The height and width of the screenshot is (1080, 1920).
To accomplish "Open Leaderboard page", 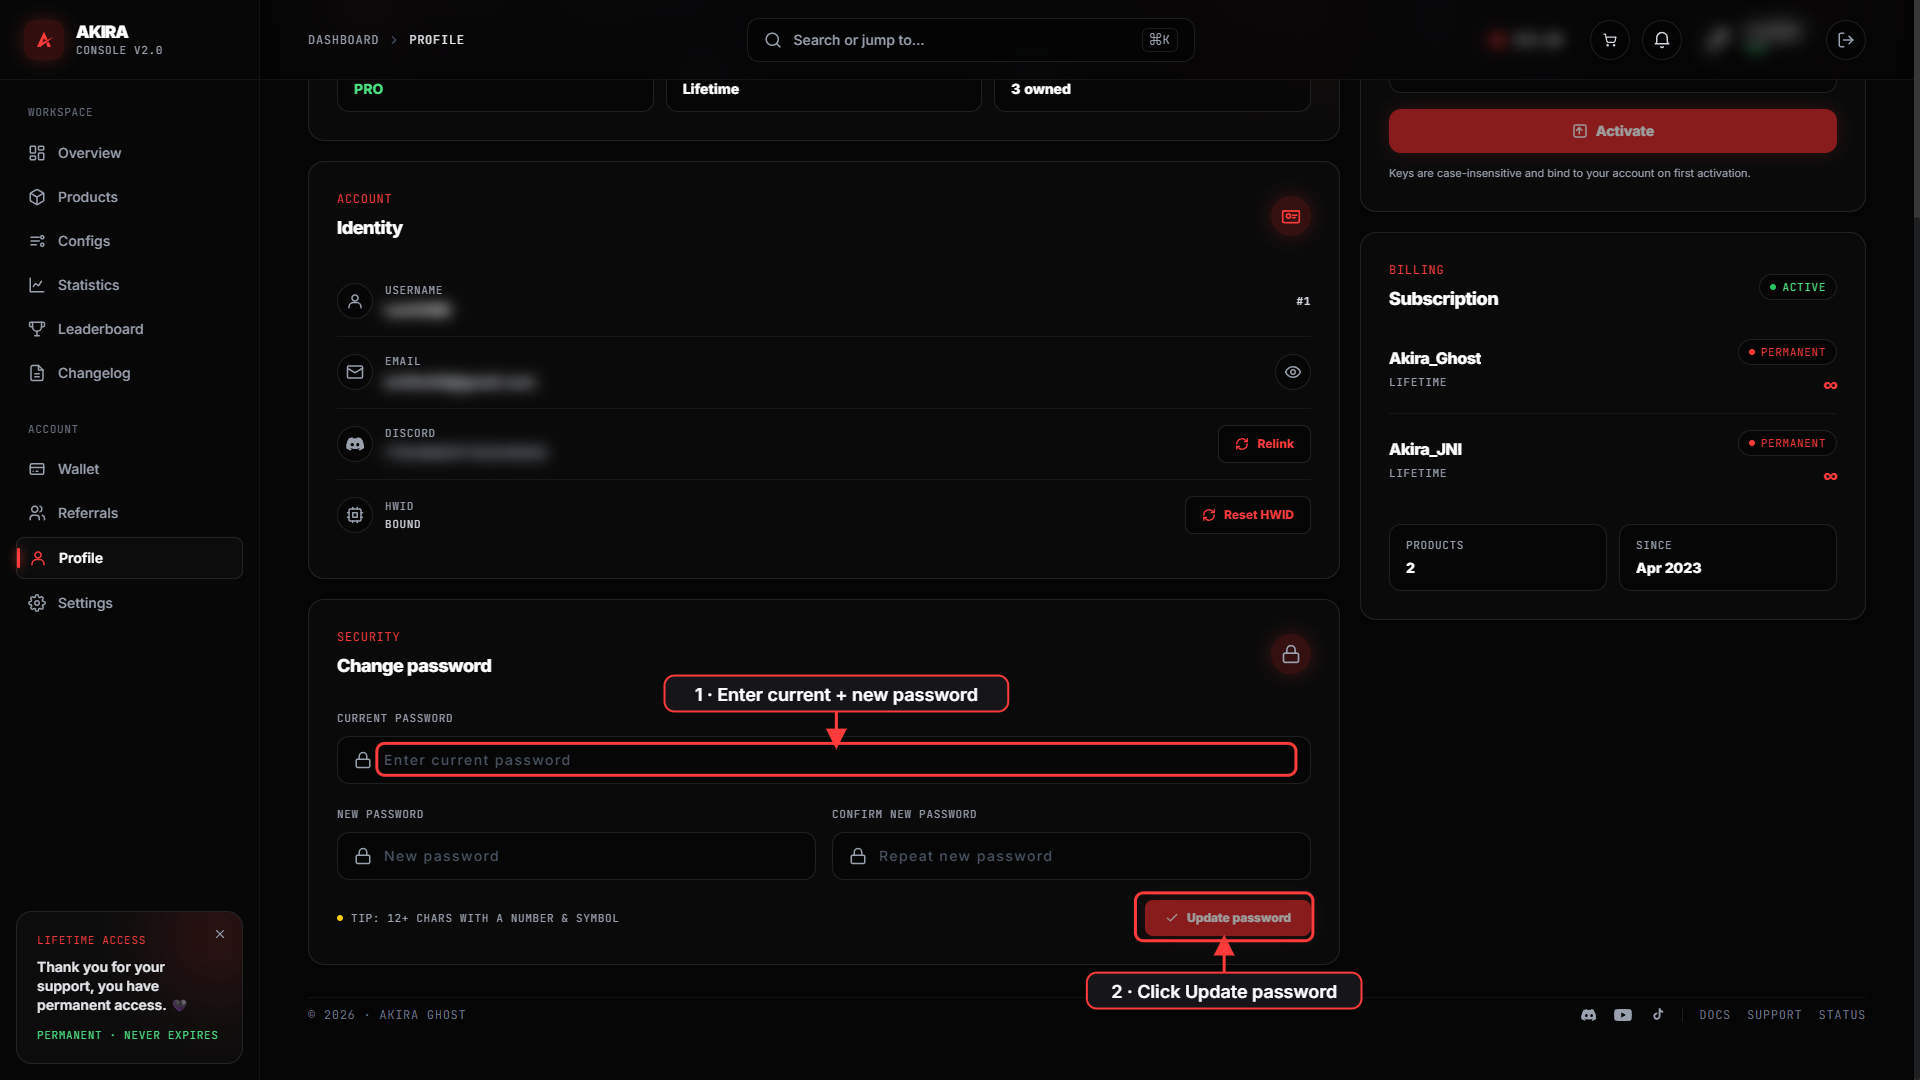I will tap(129, 329).
